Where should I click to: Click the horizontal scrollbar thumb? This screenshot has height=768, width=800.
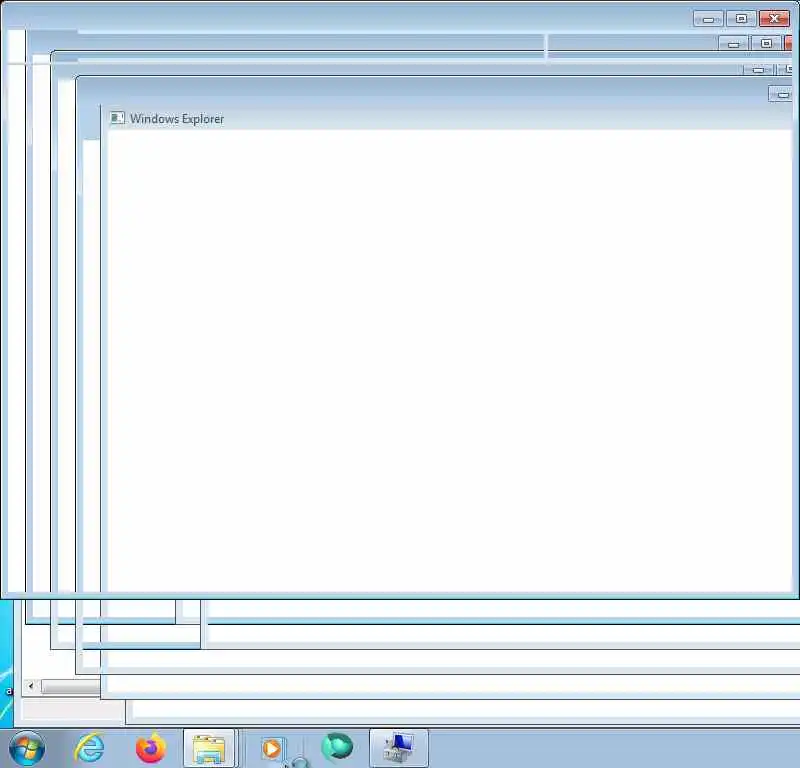(70, 686)
